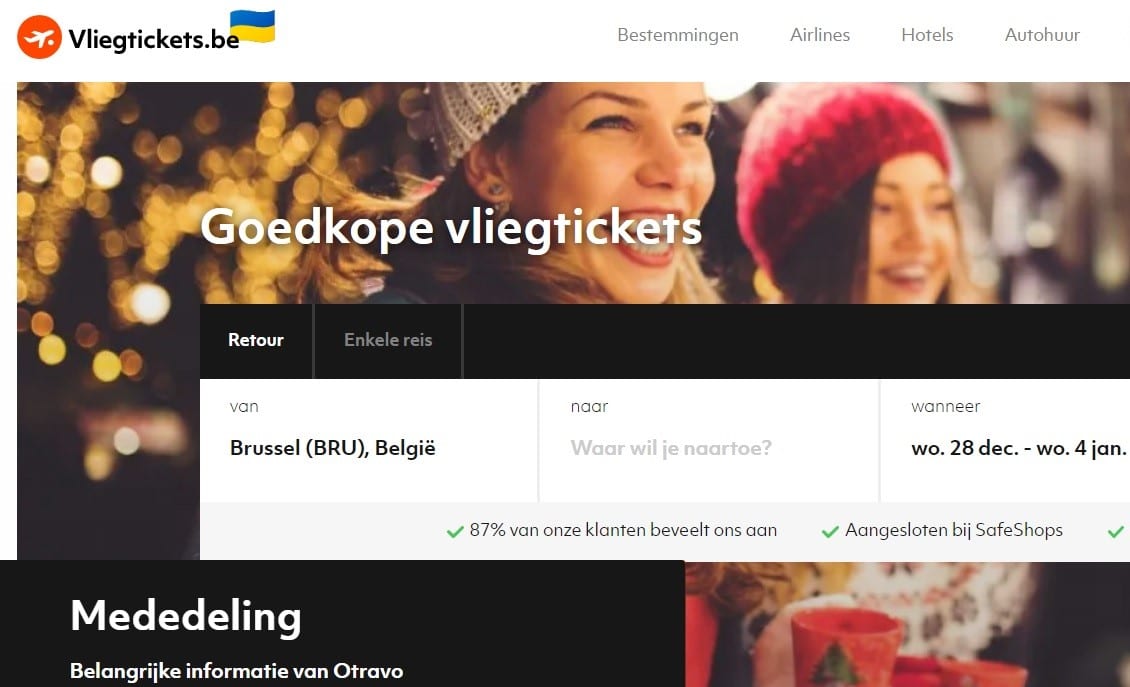Click the 87% klanten beveelt aan text
1130x687 pixels.
[623, 530]
